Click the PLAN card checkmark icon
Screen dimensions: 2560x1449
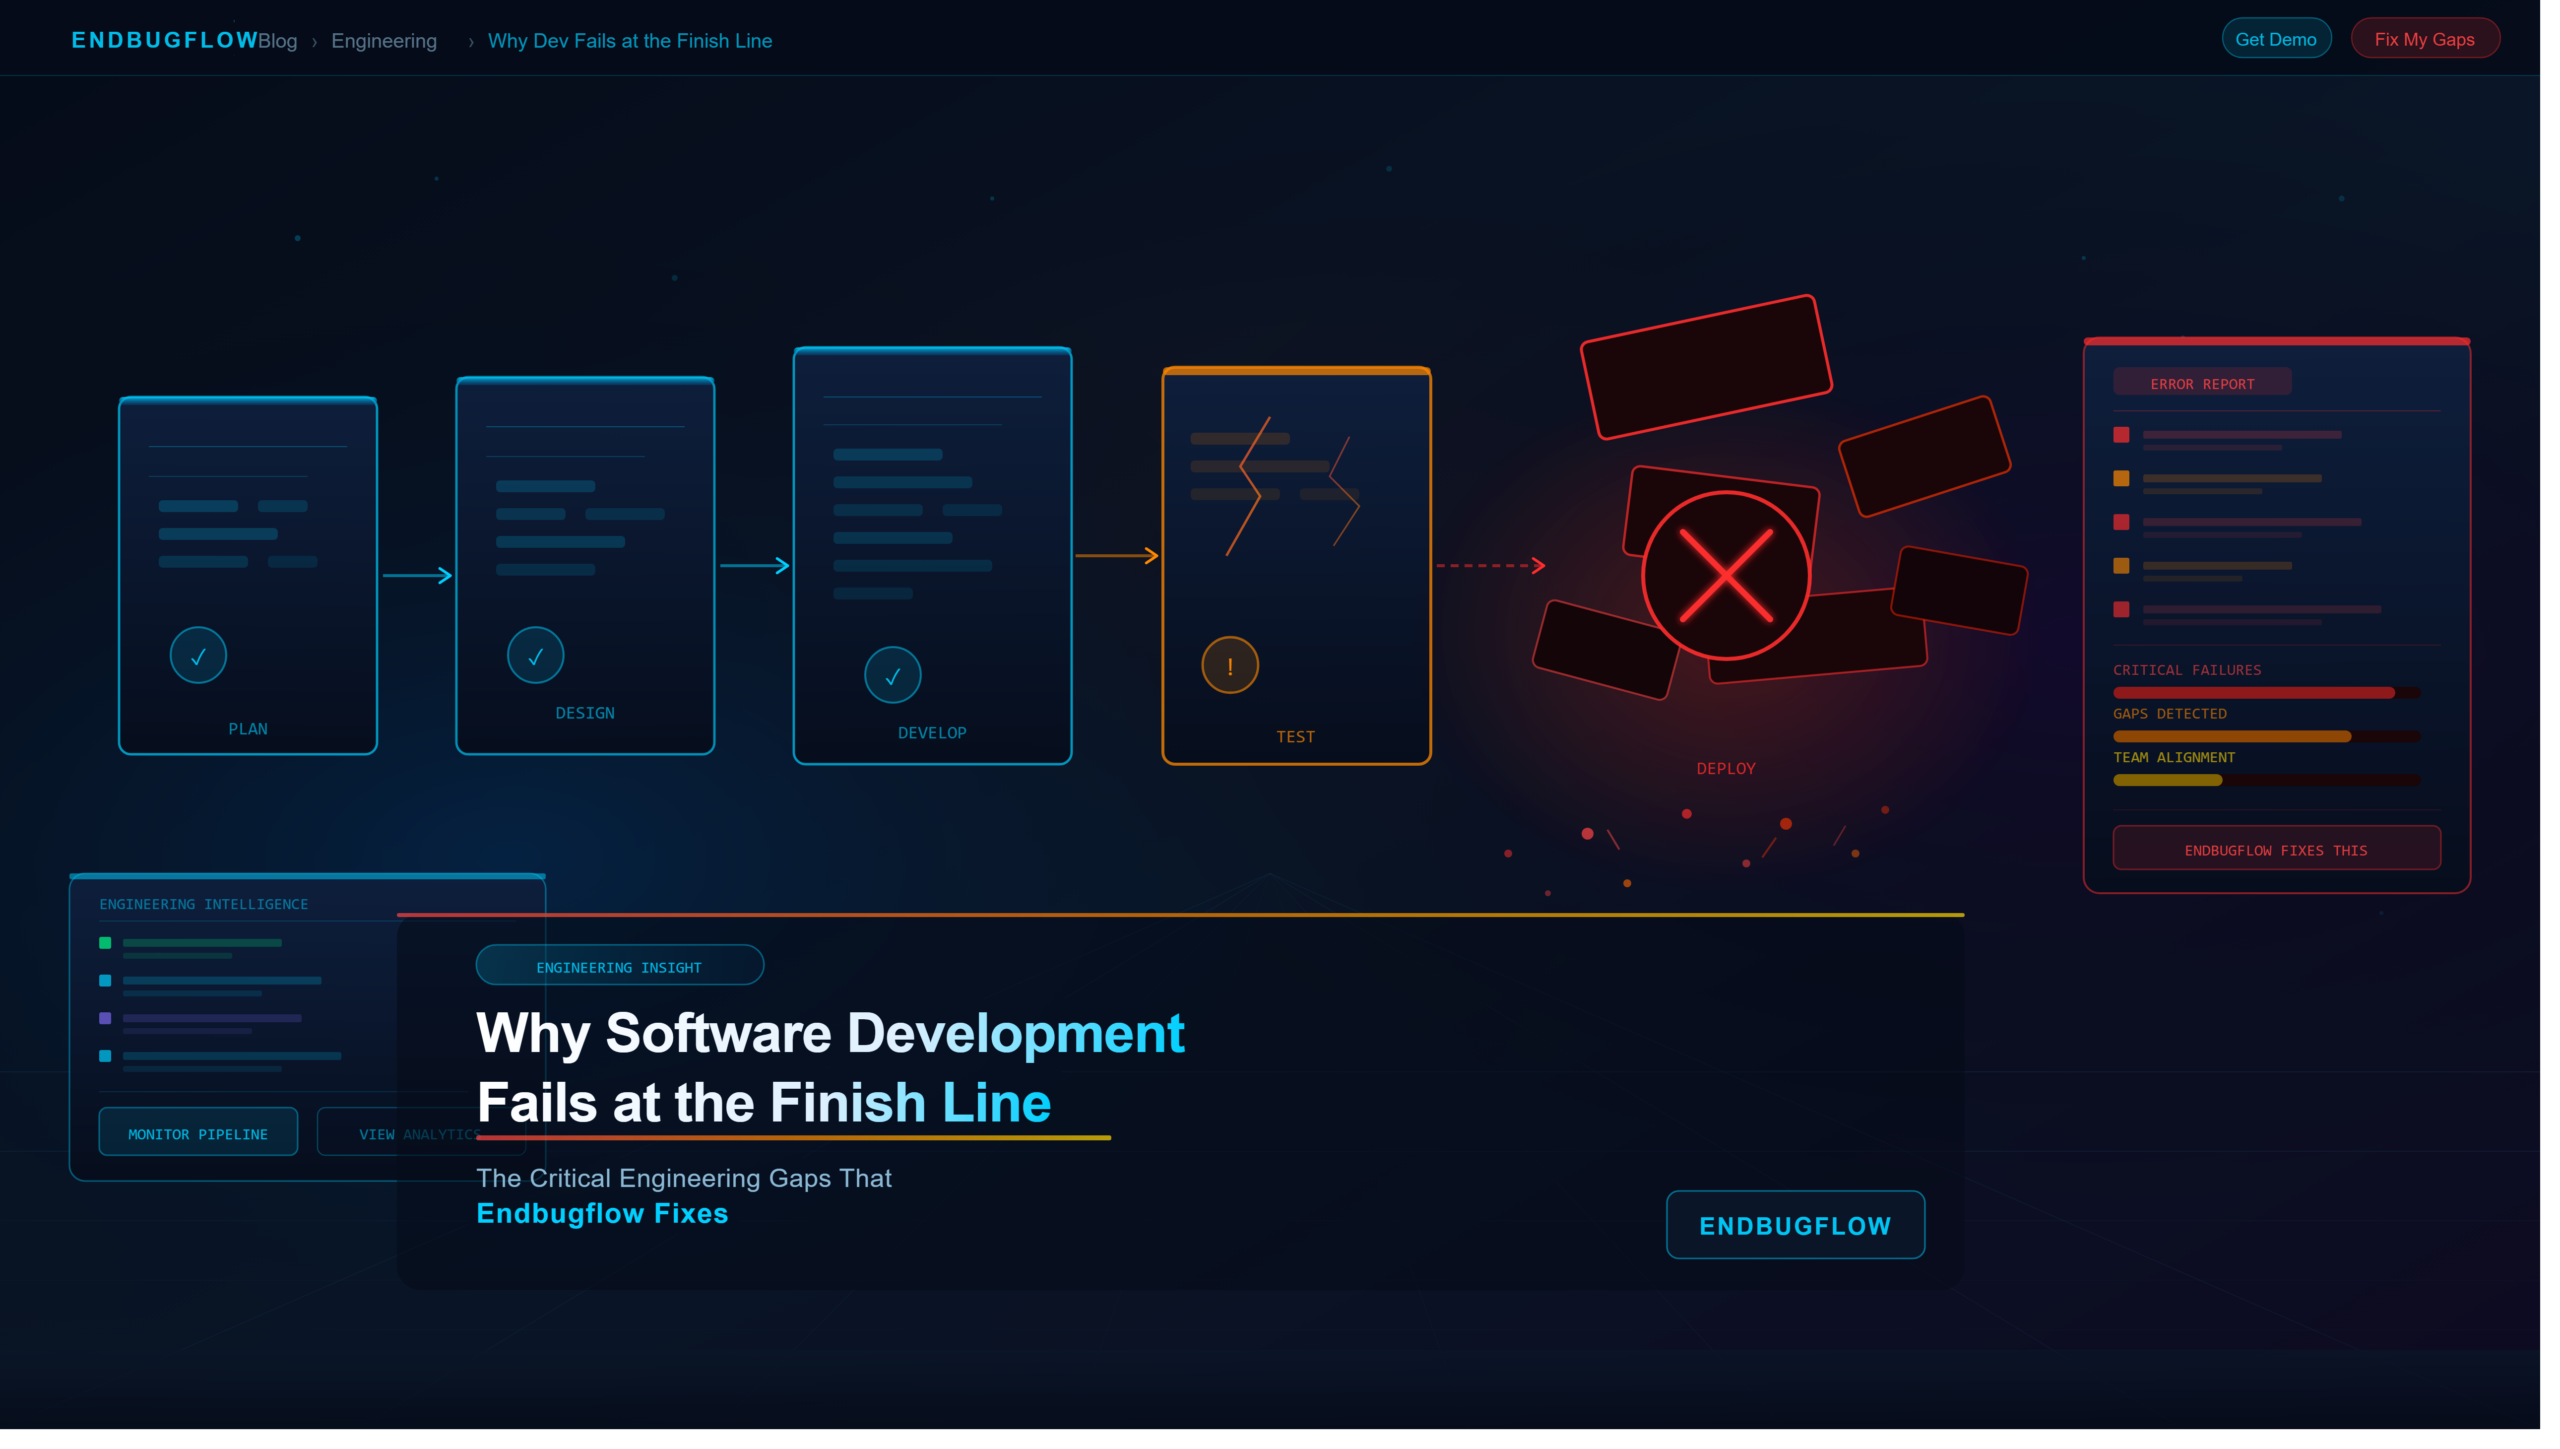coord(198,655)
